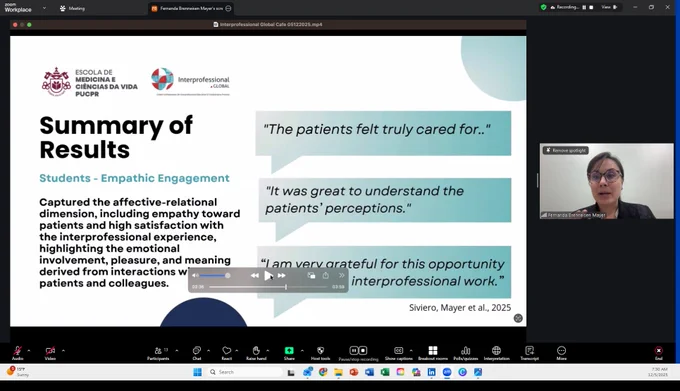This screenshot has height=391, width=680.
Task: Expand the arrow next to Participants
Action: pyautogui.click(x=177, y=350)
